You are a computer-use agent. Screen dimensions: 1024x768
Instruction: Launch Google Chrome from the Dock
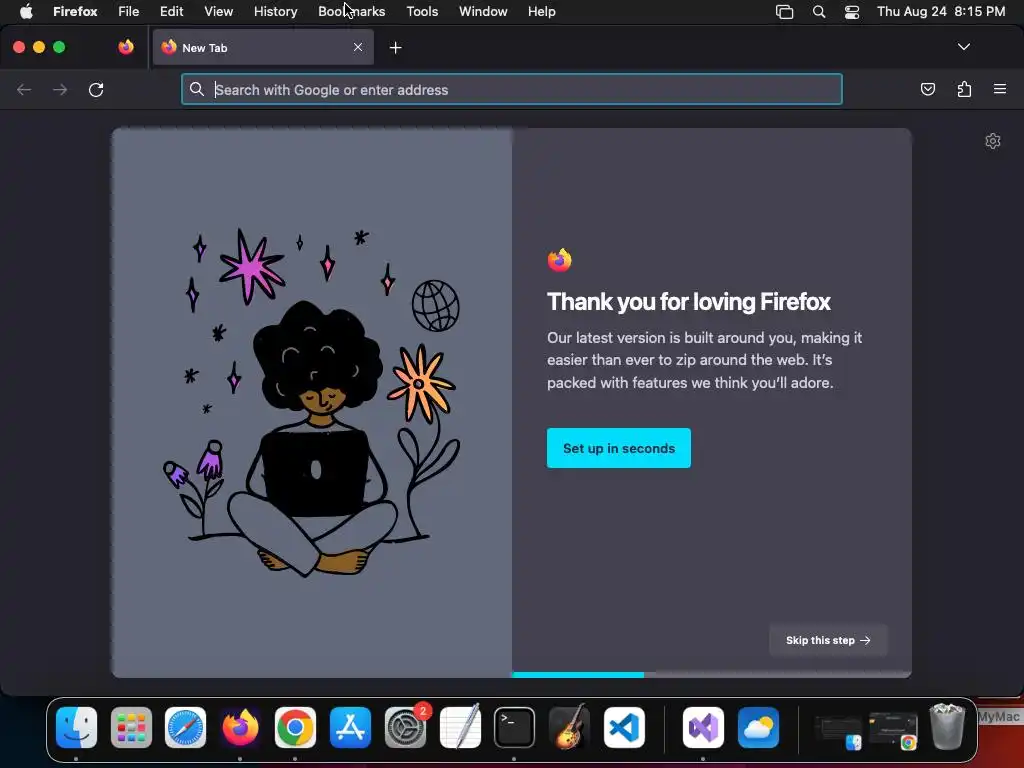coord(295,727)
